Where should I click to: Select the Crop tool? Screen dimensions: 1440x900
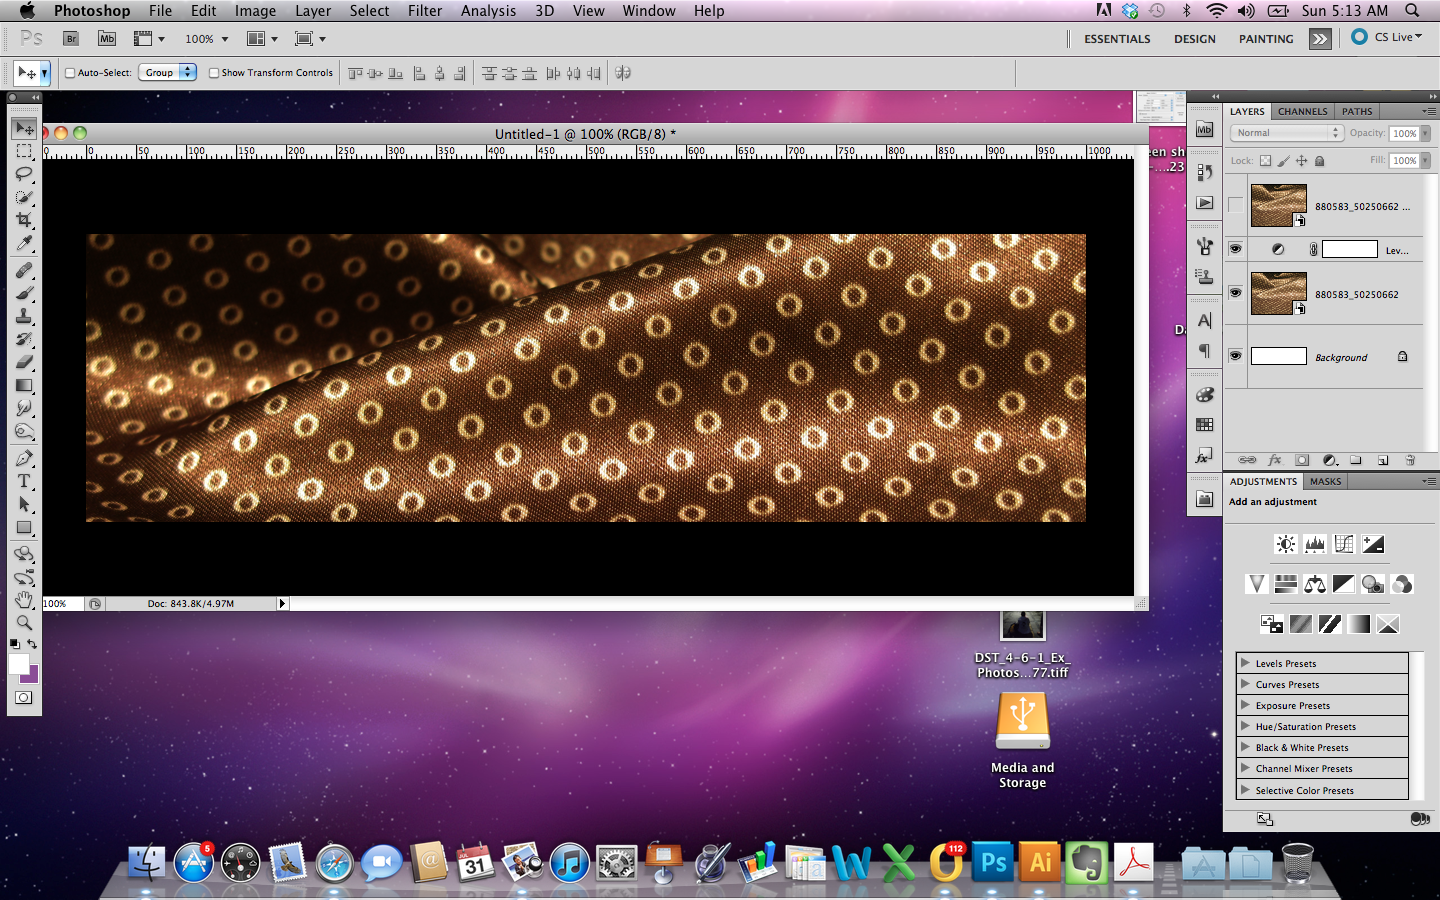tap(24, 220)
